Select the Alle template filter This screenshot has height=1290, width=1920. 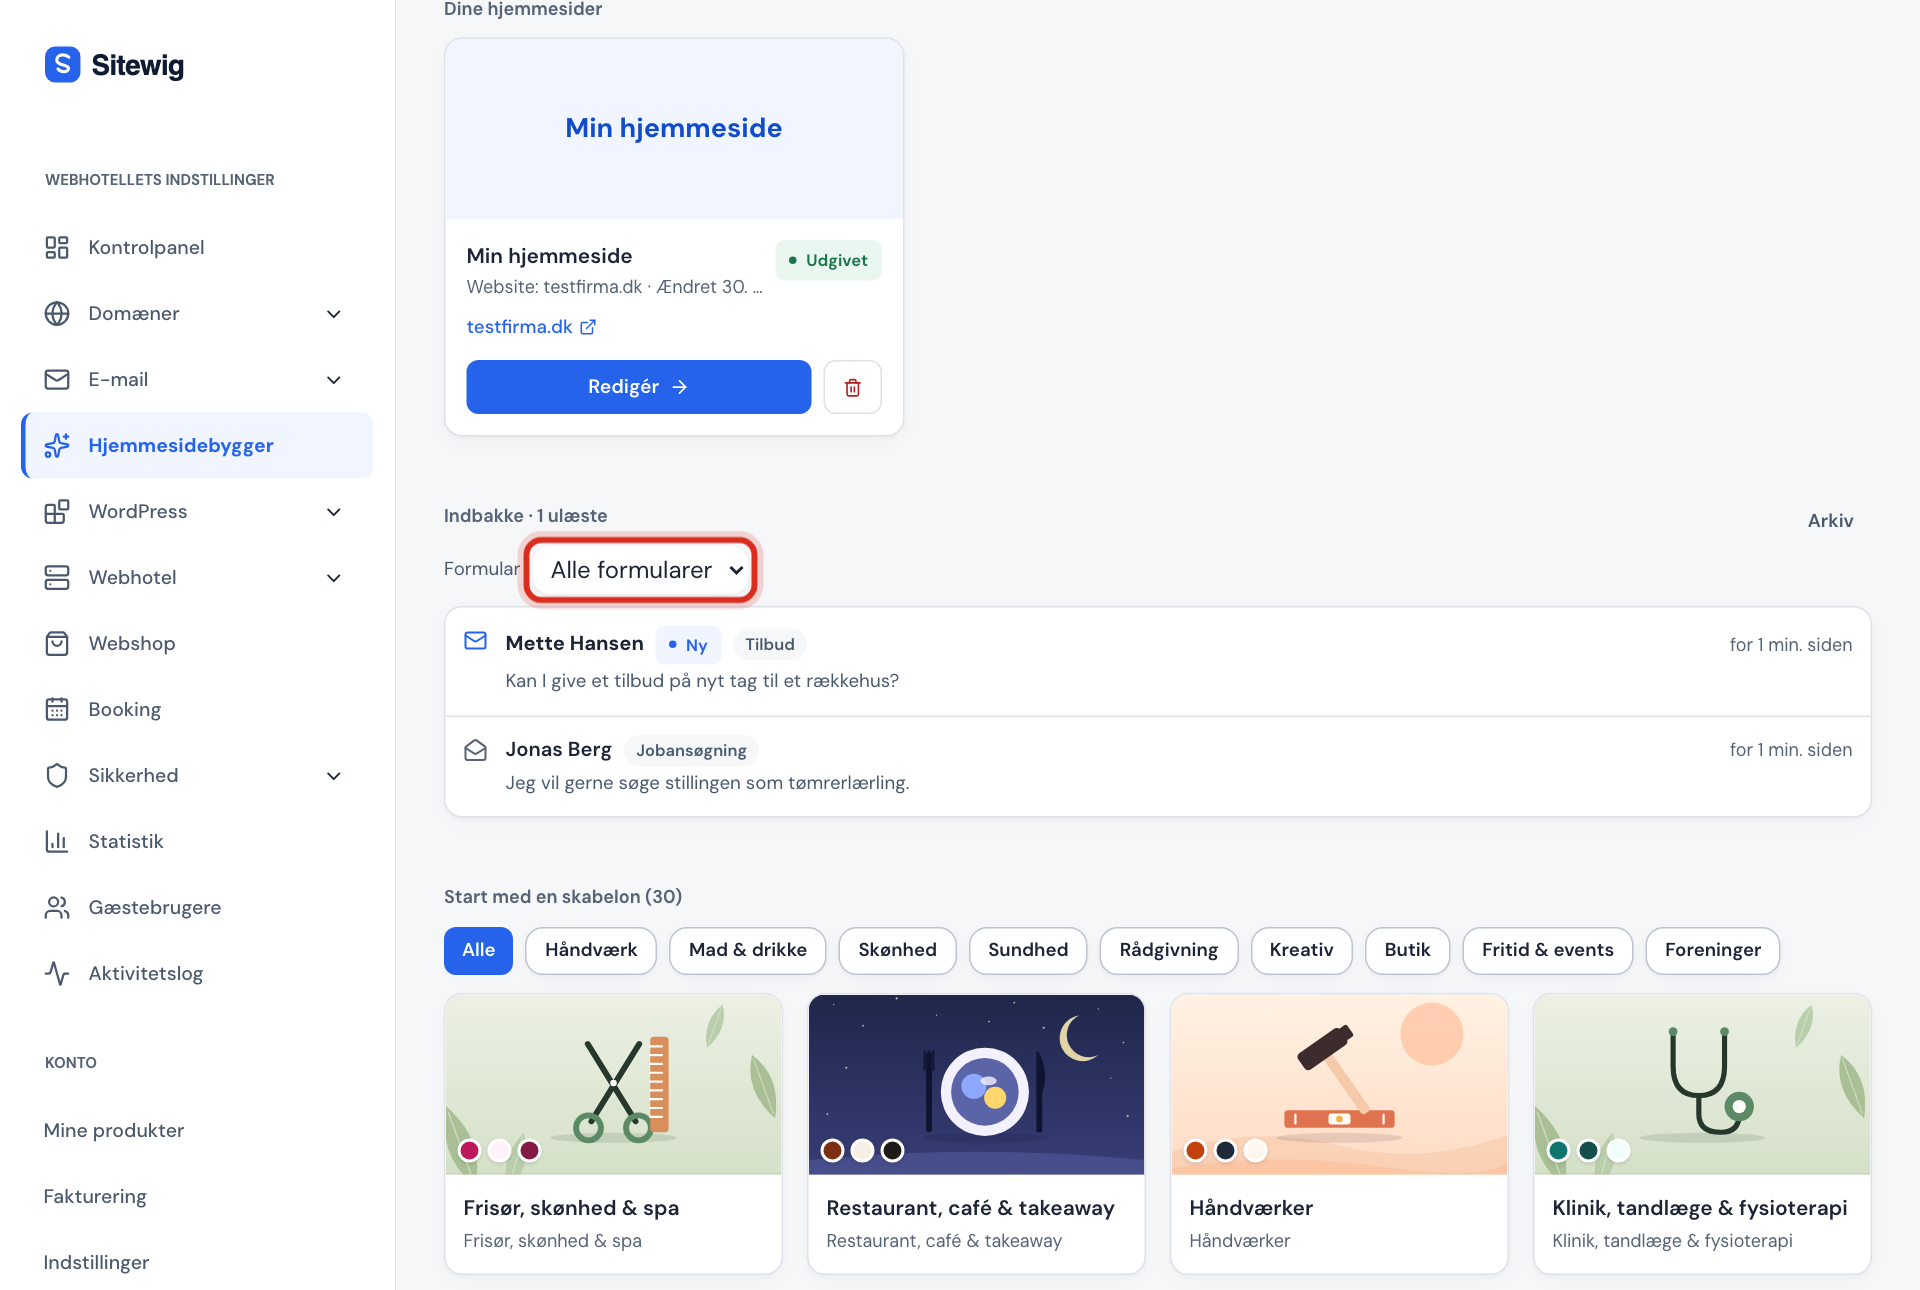478,950
